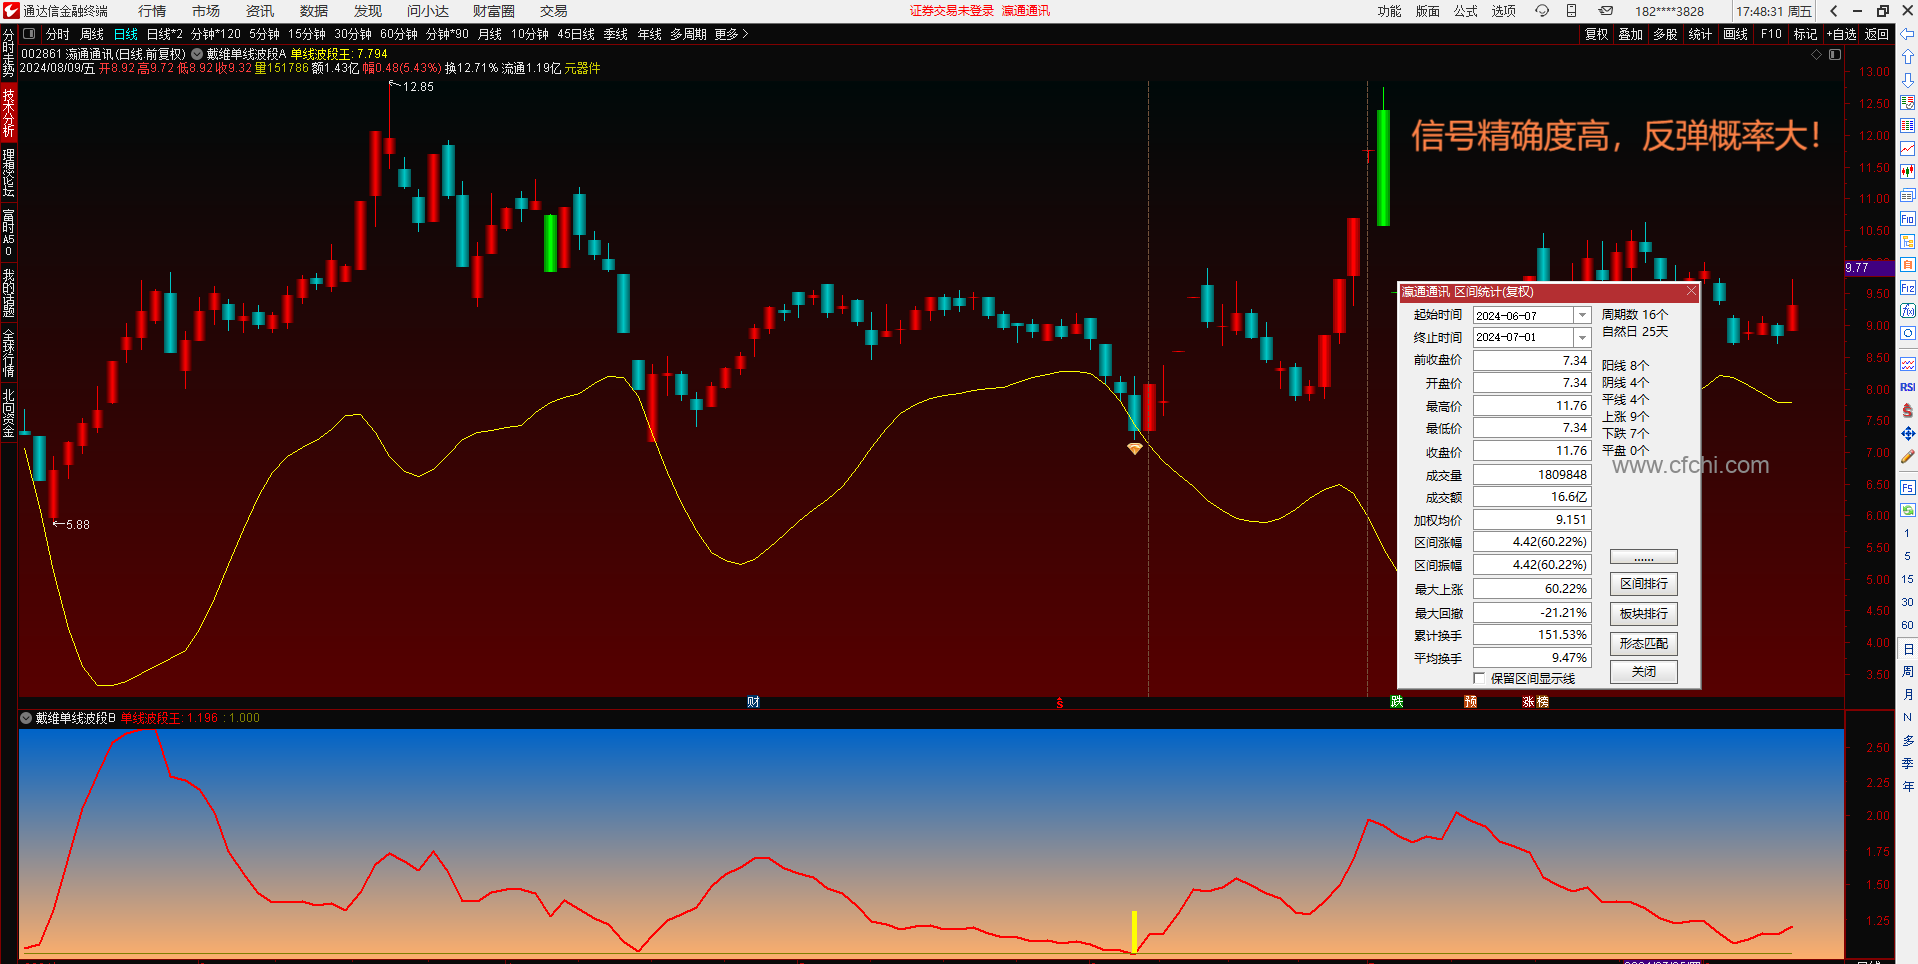Click +自选 to add watchlist

tap(1841, 34)
